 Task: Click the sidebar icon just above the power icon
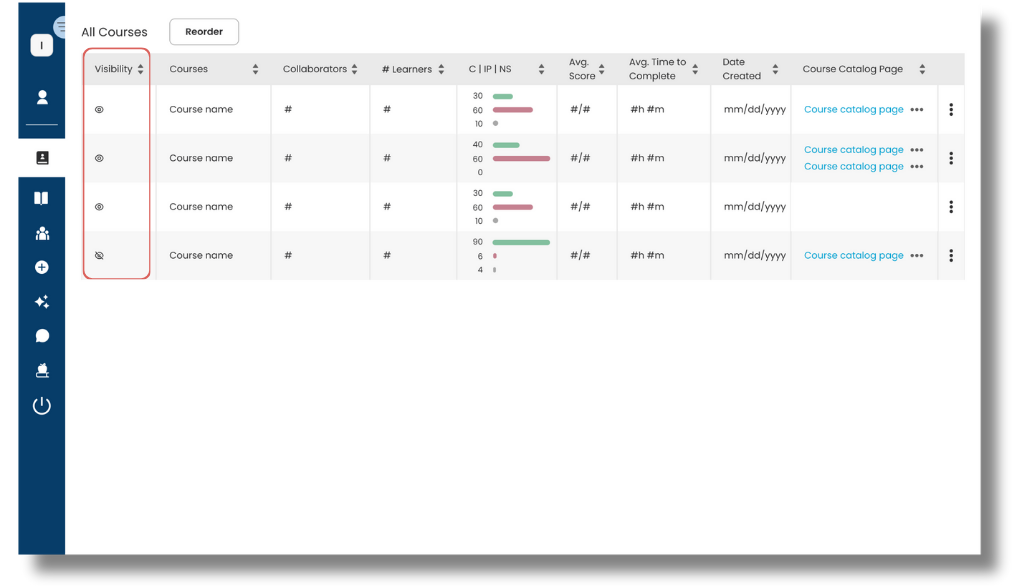42,370
